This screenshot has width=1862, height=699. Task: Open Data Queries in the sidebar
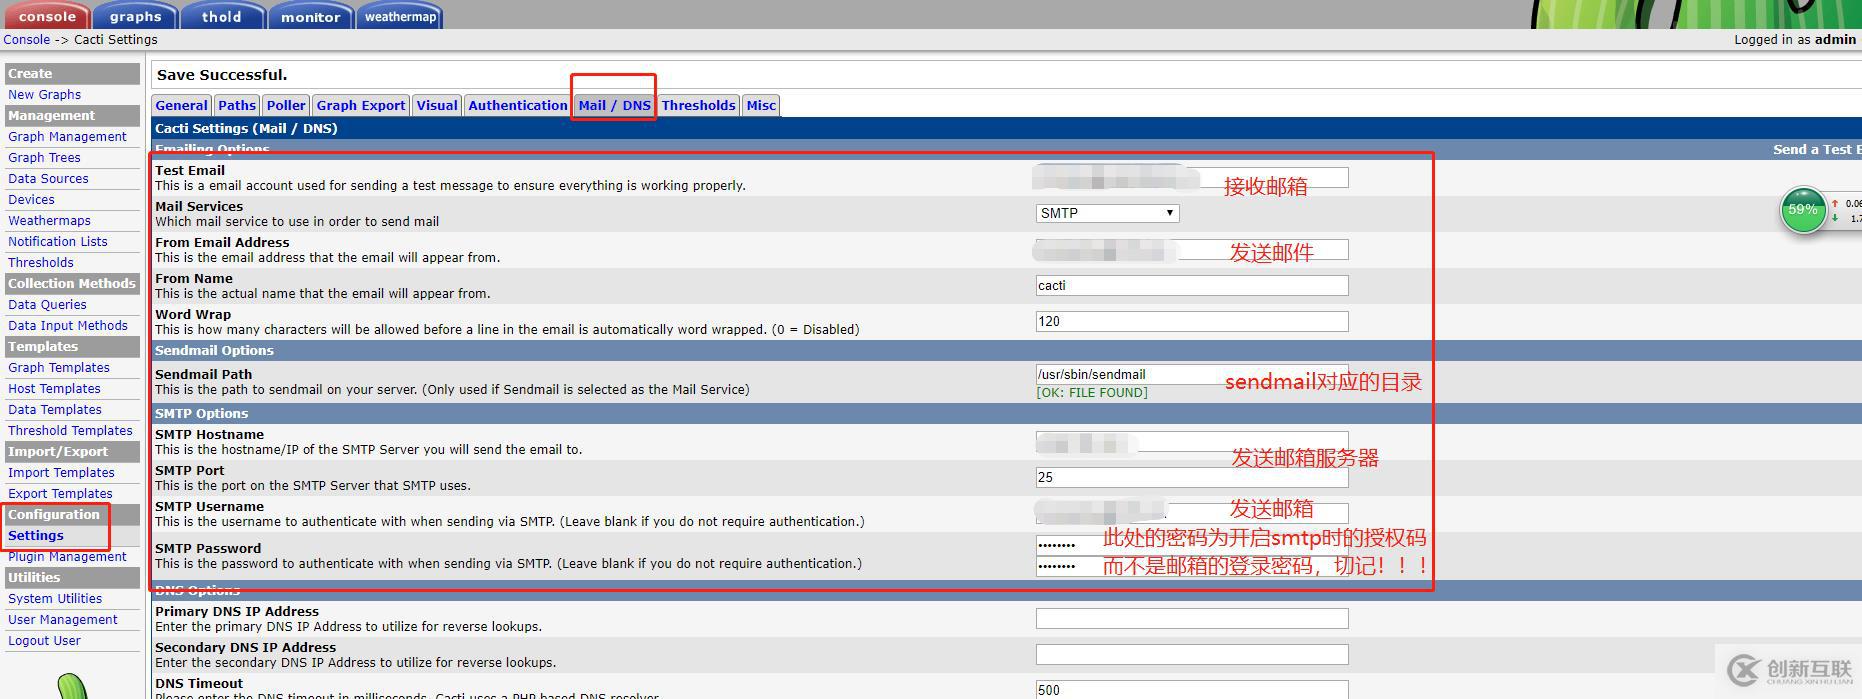coord(47,305)
